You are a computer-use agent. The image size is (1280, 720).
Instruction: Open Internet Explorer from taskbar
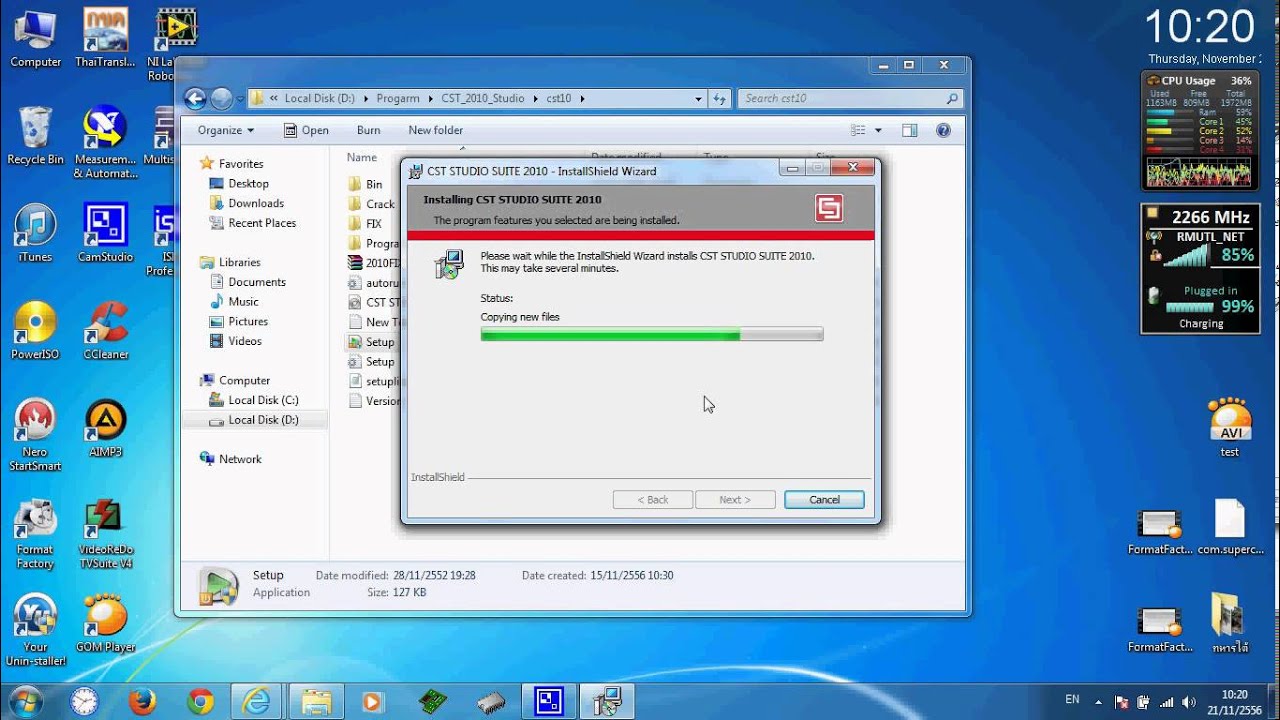coord(257,701)
